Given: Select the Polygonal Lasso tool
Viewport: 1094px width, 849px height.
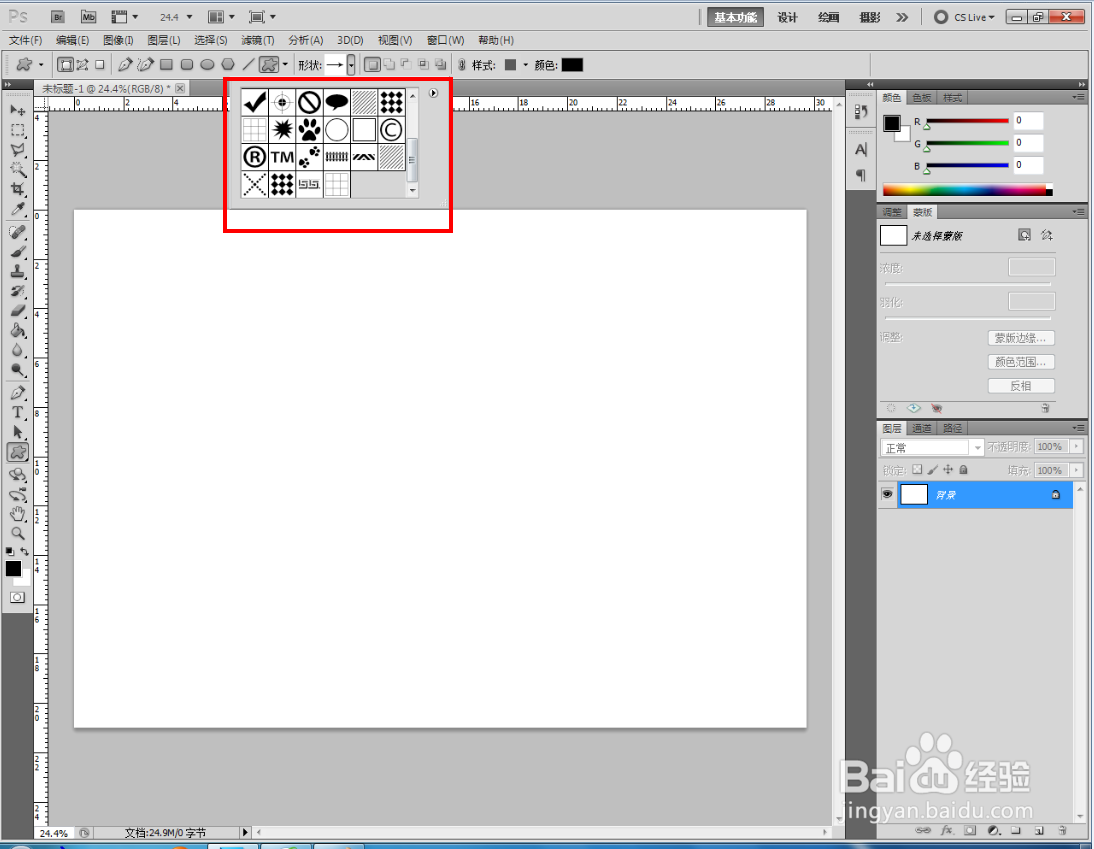Looking at the screenshot, I should (x=17, y=149).
